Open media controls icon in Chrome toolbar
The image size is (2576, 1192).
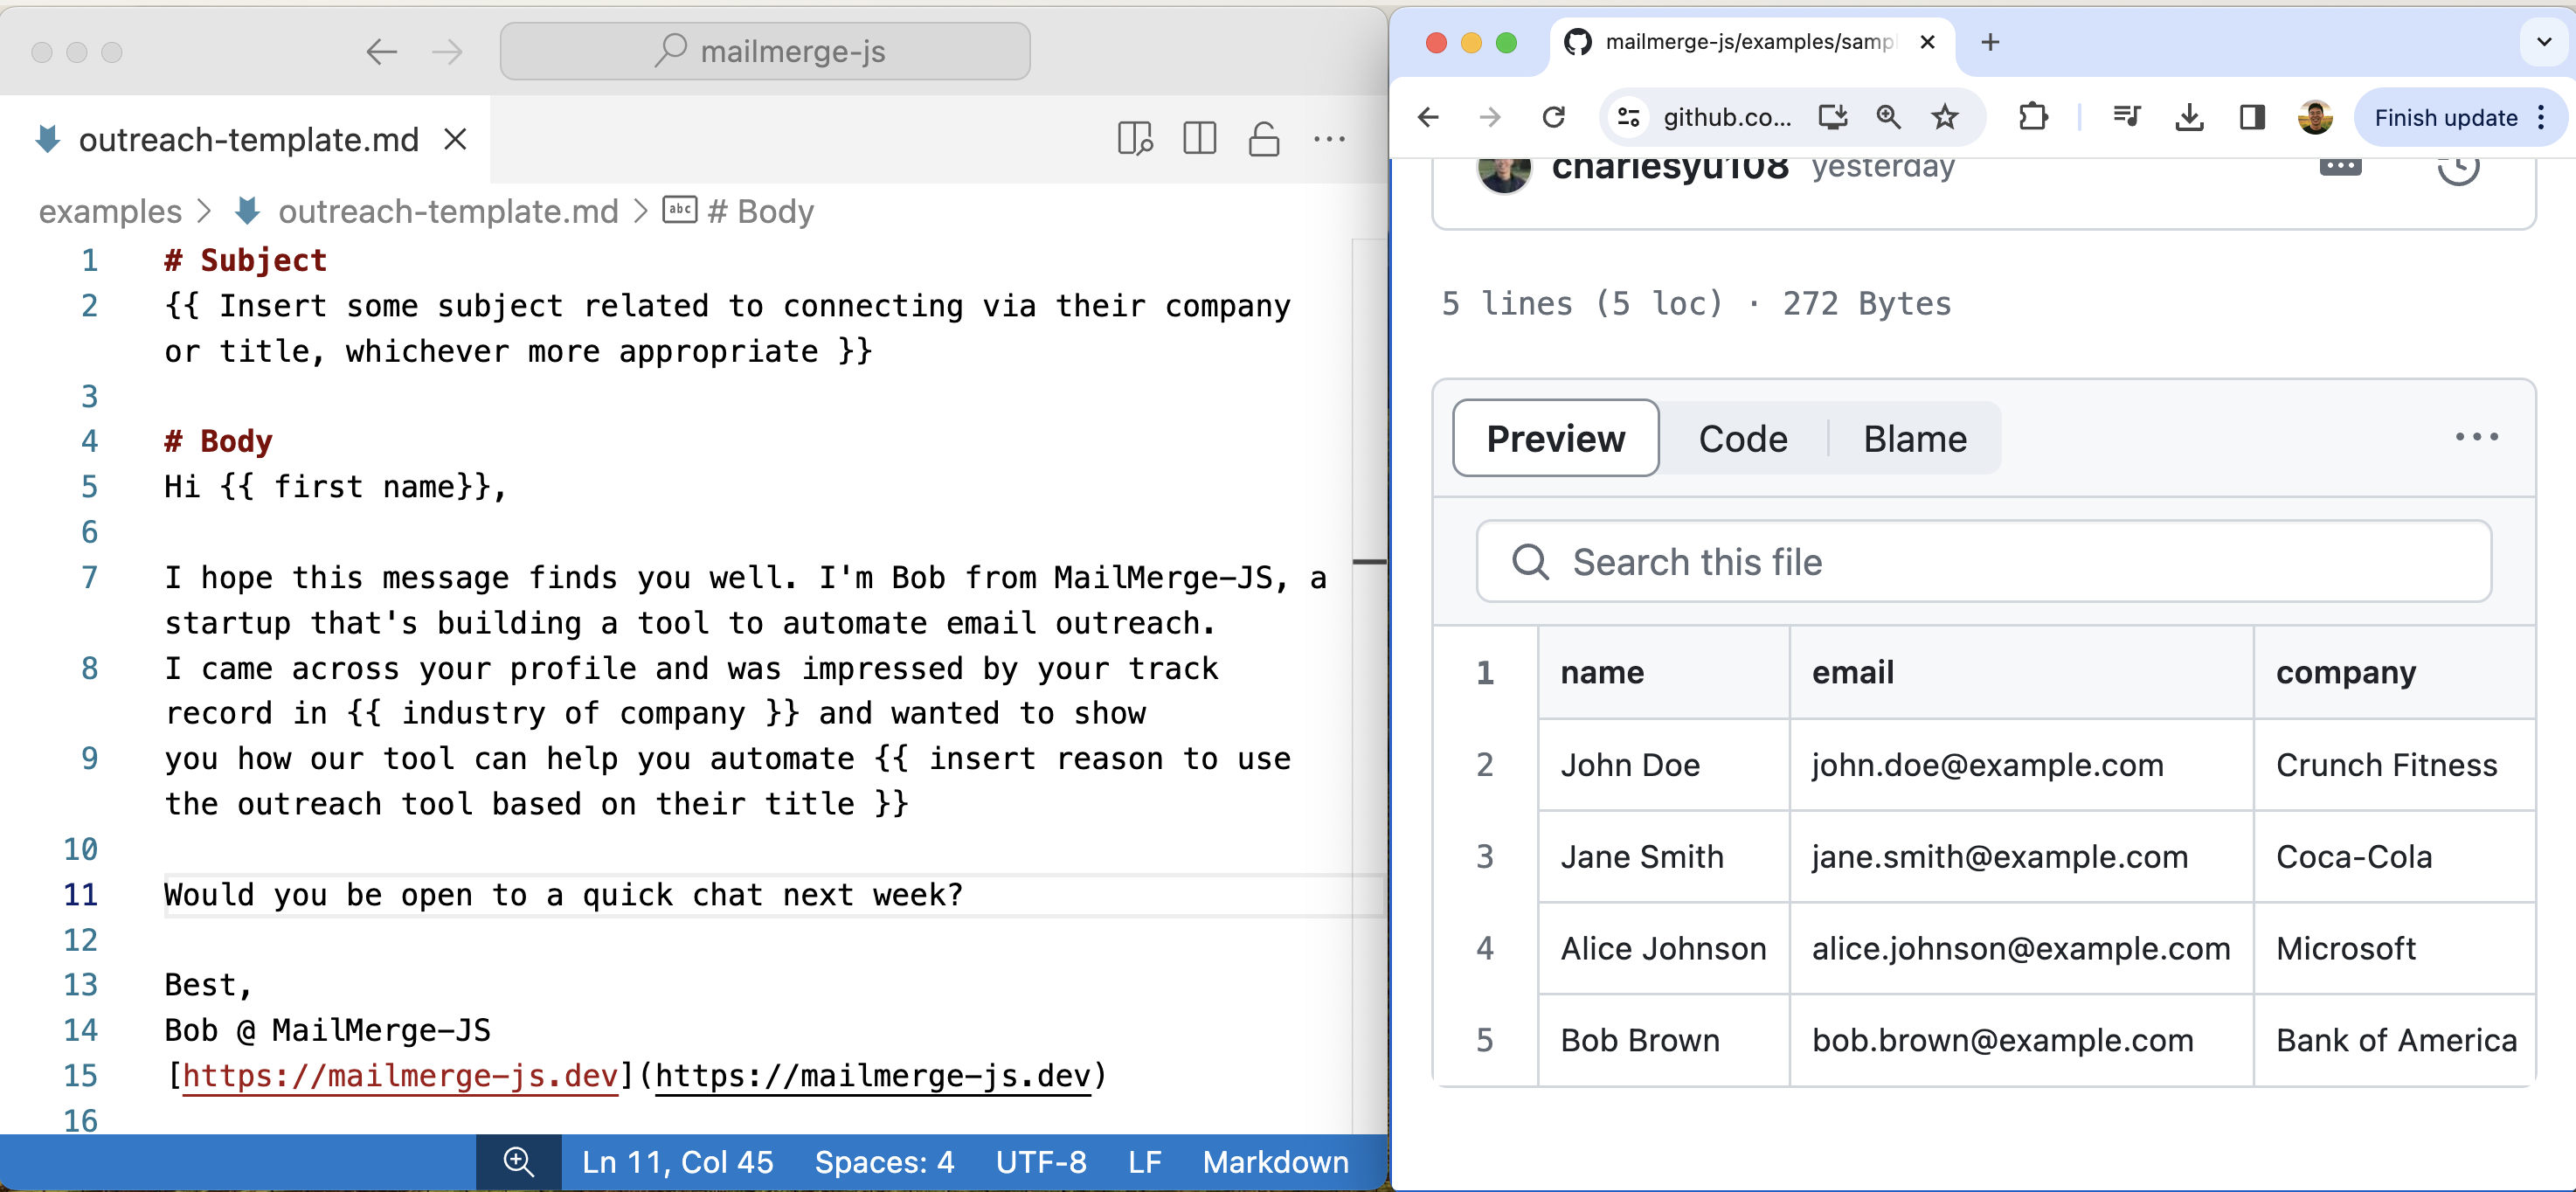coord(2126,117)
